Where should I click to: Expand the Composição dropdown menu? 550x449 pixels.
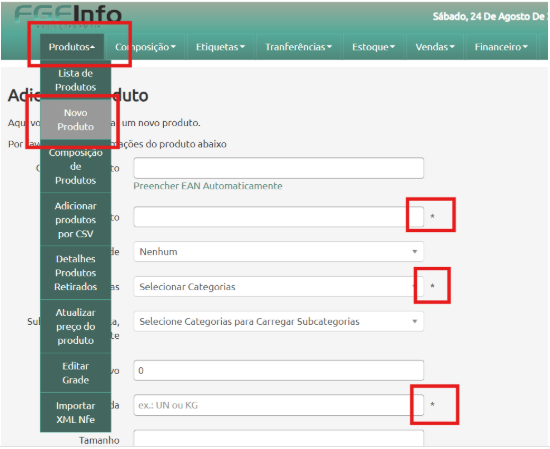pyautogui.click(x=146, y=47)
